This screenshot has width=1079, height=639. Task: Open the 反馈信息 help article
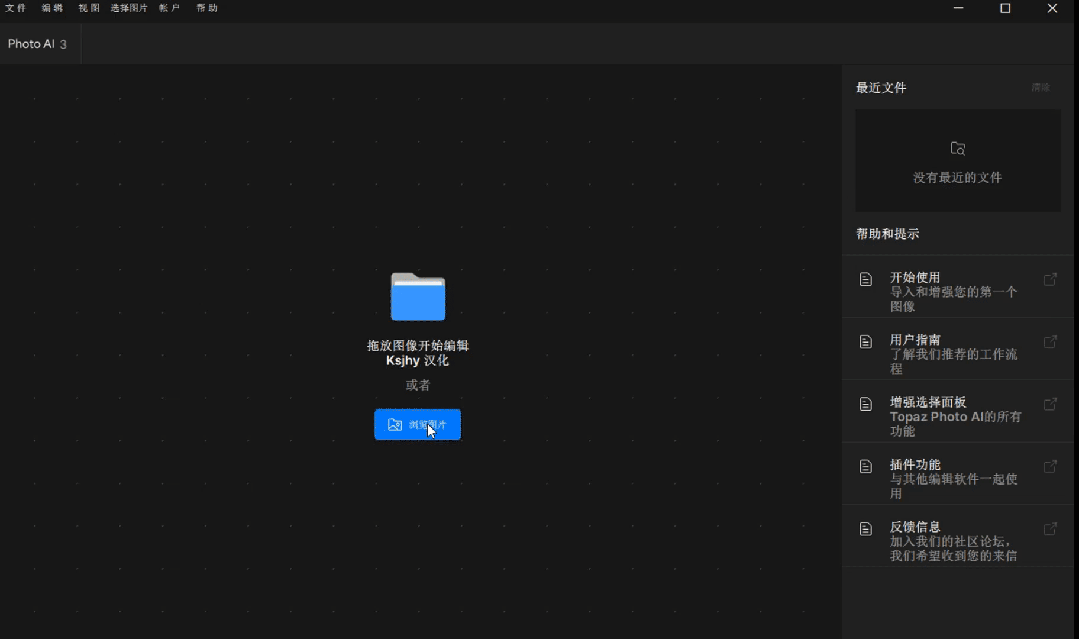958,536
